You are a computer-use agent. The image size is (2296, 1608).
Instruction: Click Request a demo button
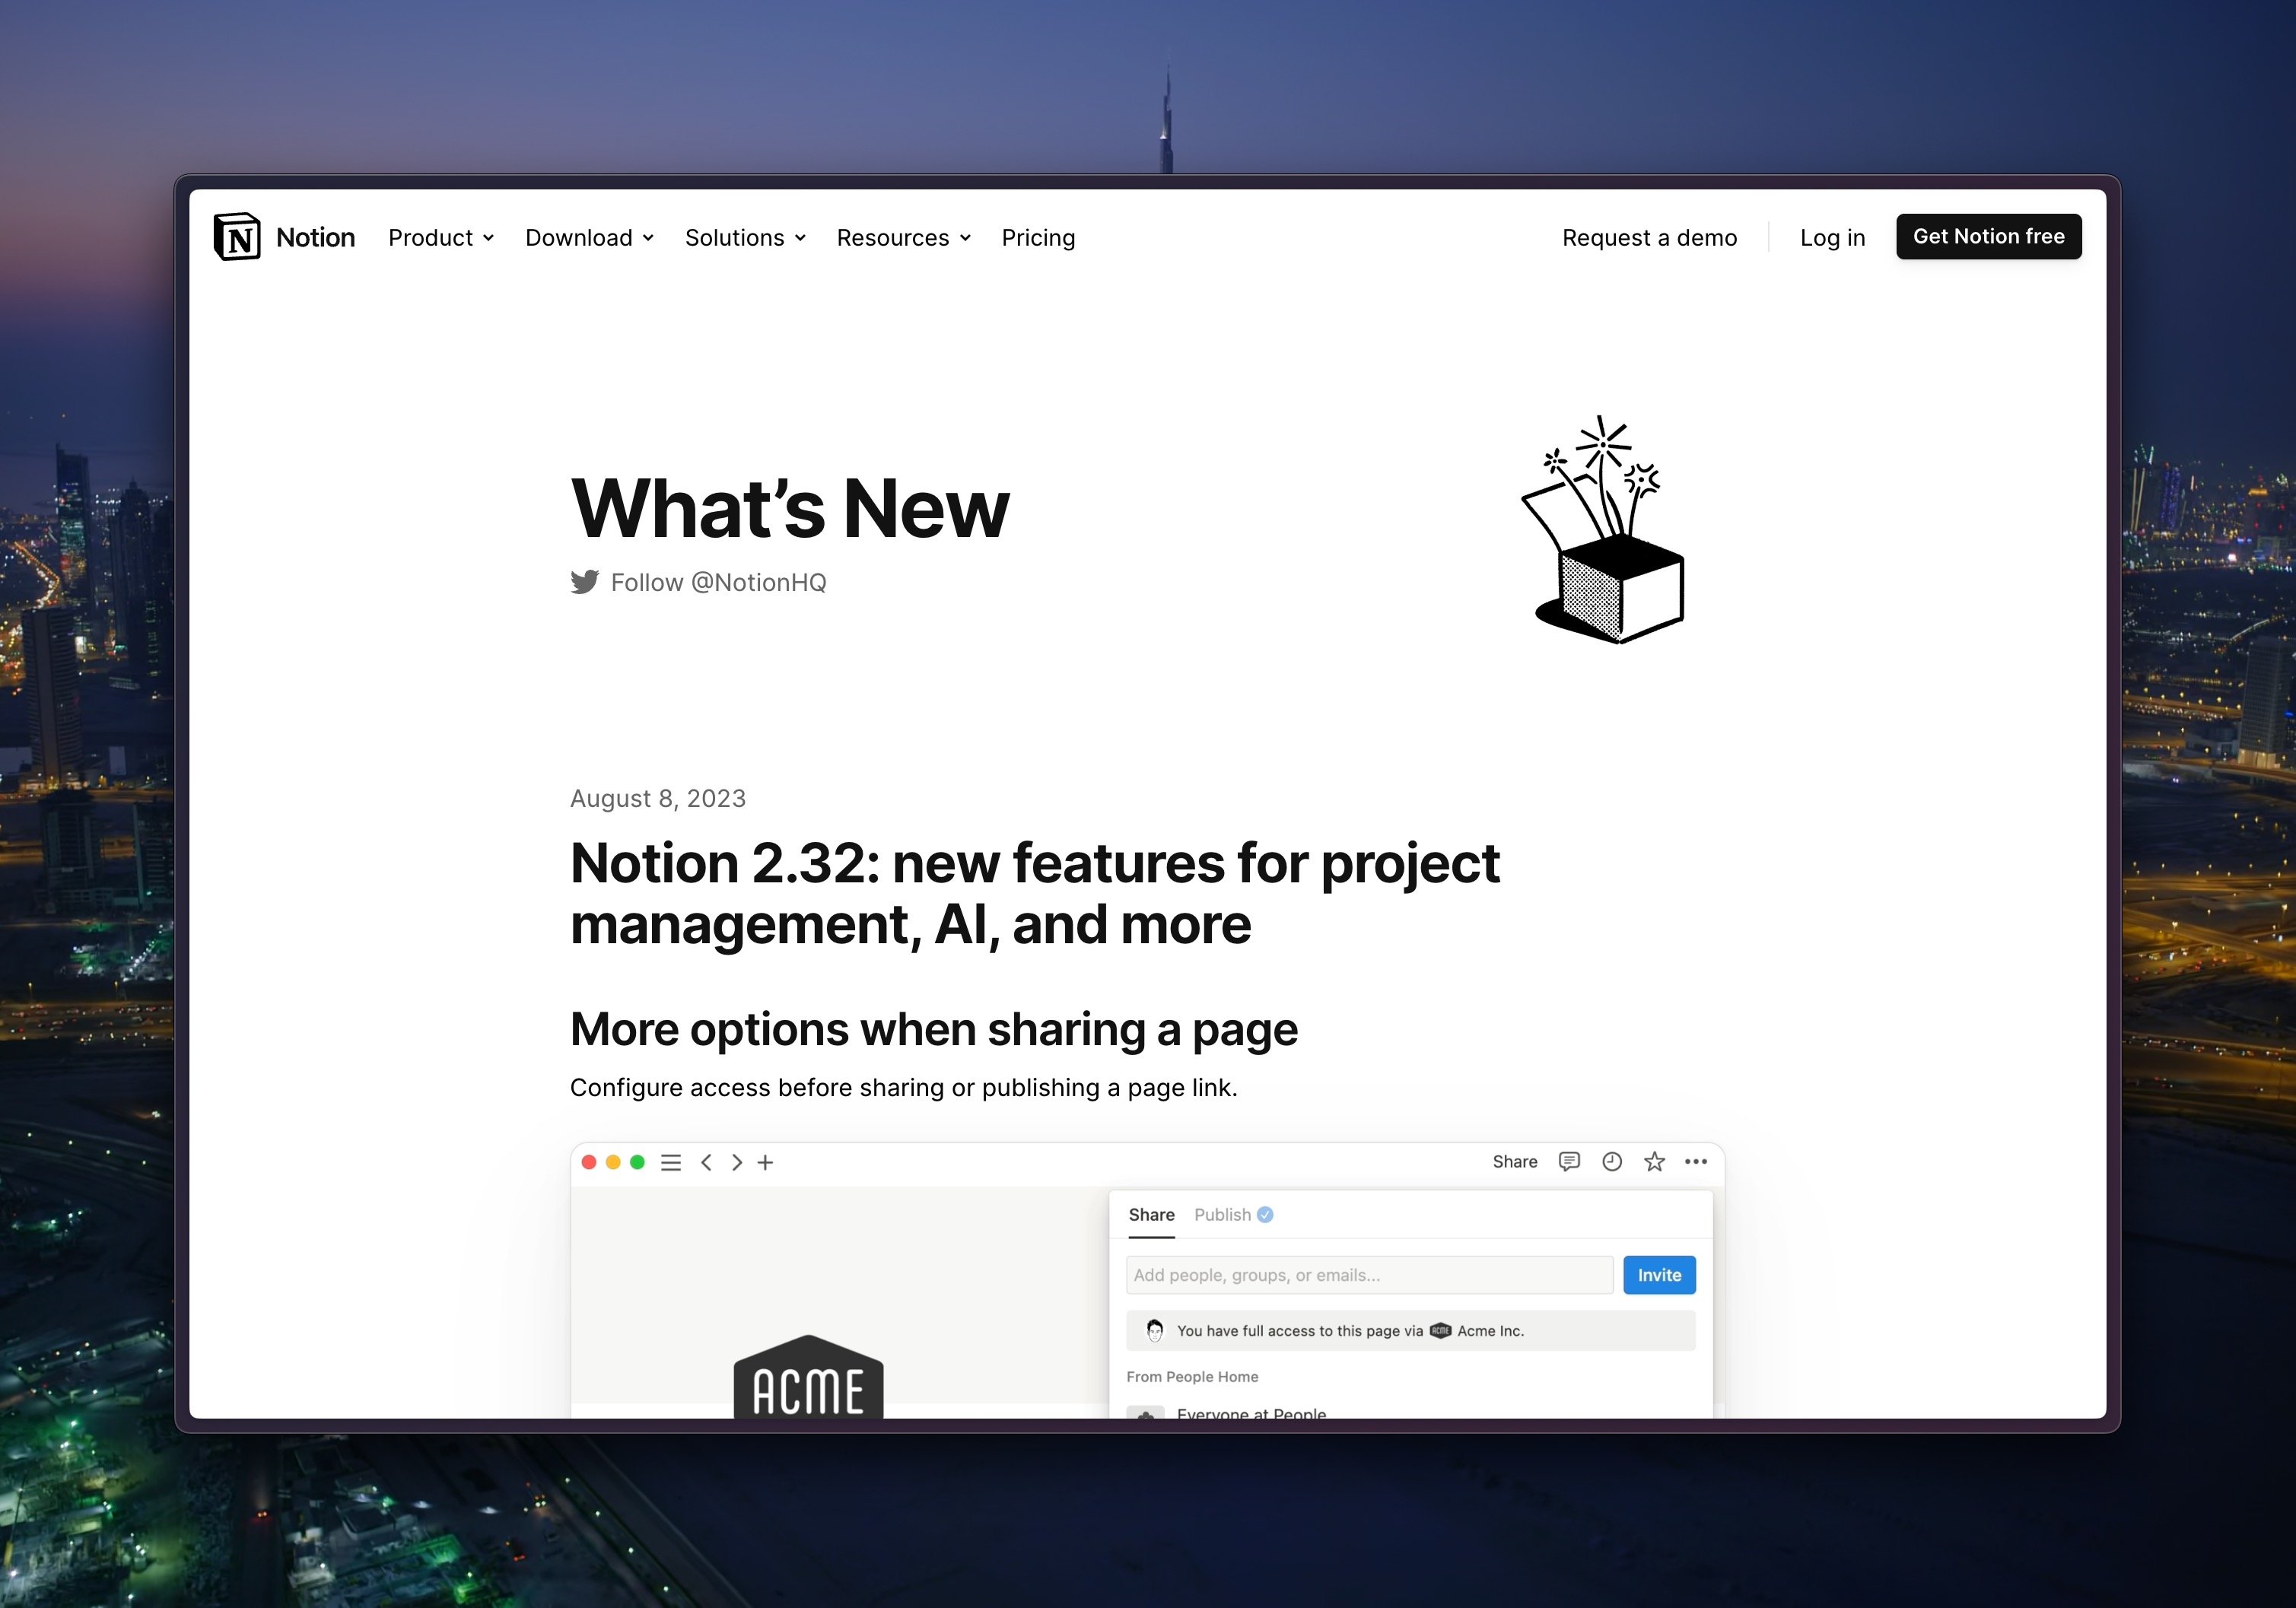click(x=1647, y=236)
